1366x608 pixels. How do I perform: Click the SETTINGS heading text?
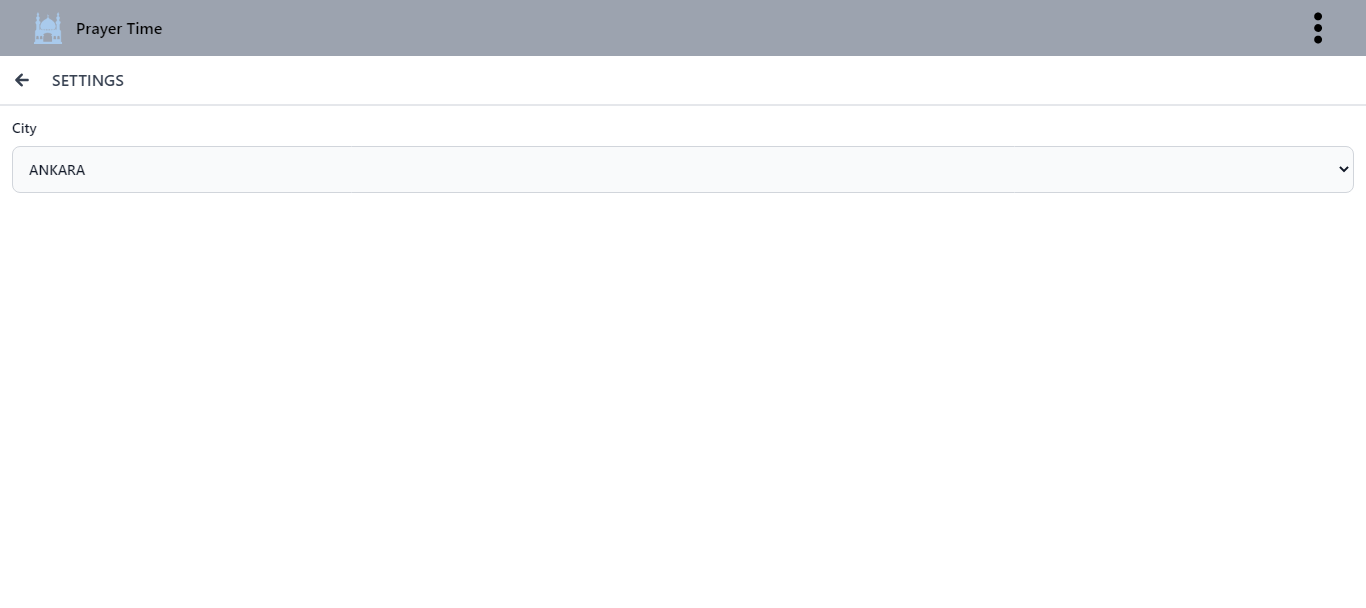point(88,81)
